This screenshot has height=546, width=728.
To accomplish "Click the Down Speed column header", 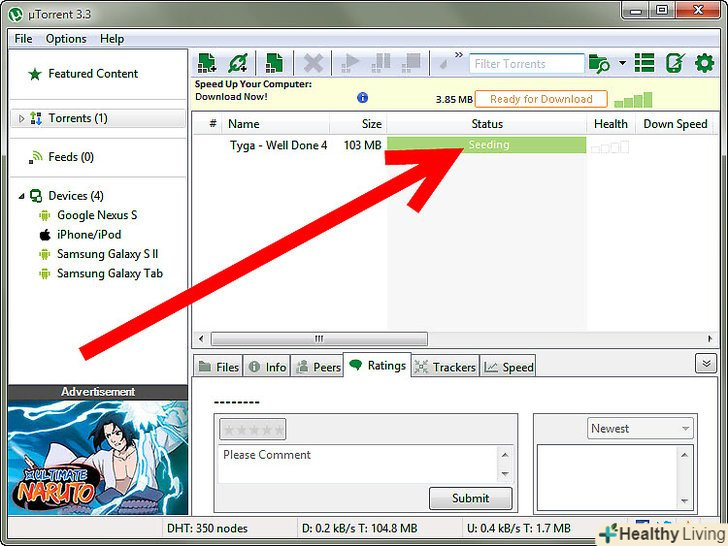I will click(x=675, y=124).
